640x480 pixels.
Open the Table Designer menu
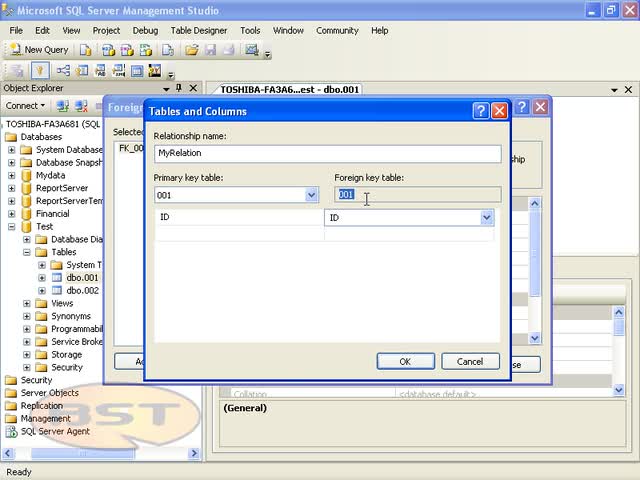pos(199,31)
